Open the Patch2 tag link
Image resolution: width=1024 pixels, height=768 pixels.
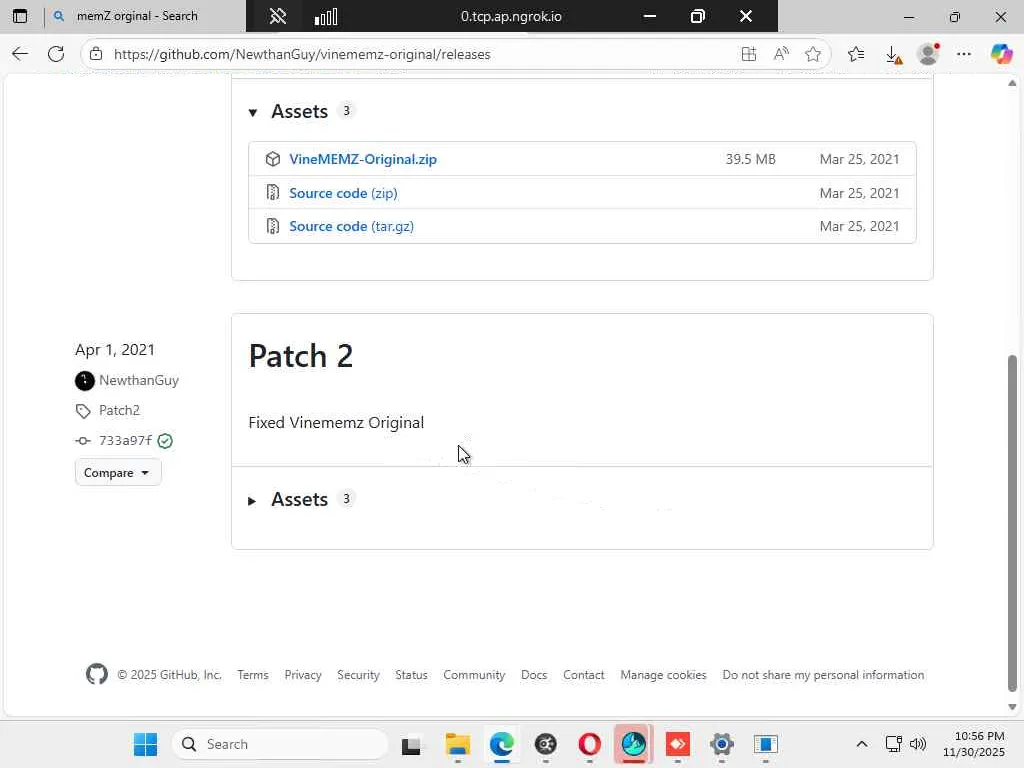pos(120,410)
